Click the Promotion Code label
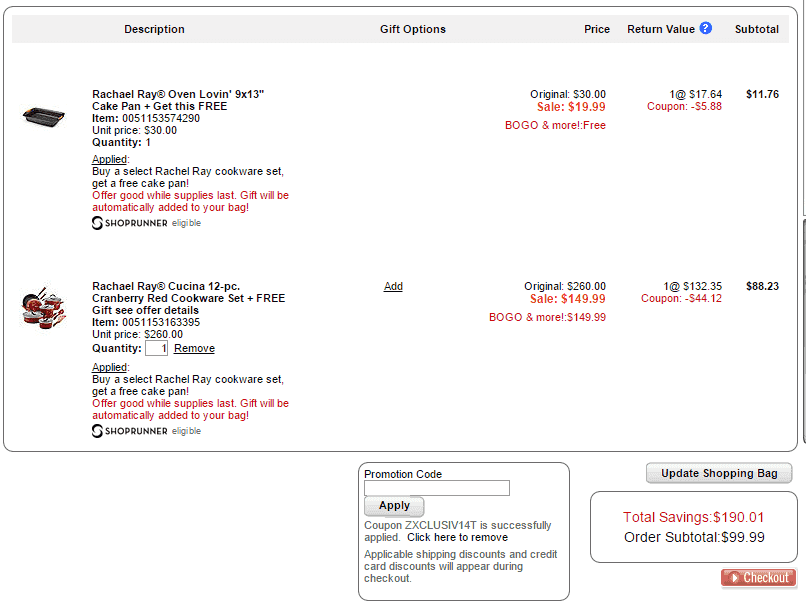This screenshot has height=608, width=806. point(403,474)
